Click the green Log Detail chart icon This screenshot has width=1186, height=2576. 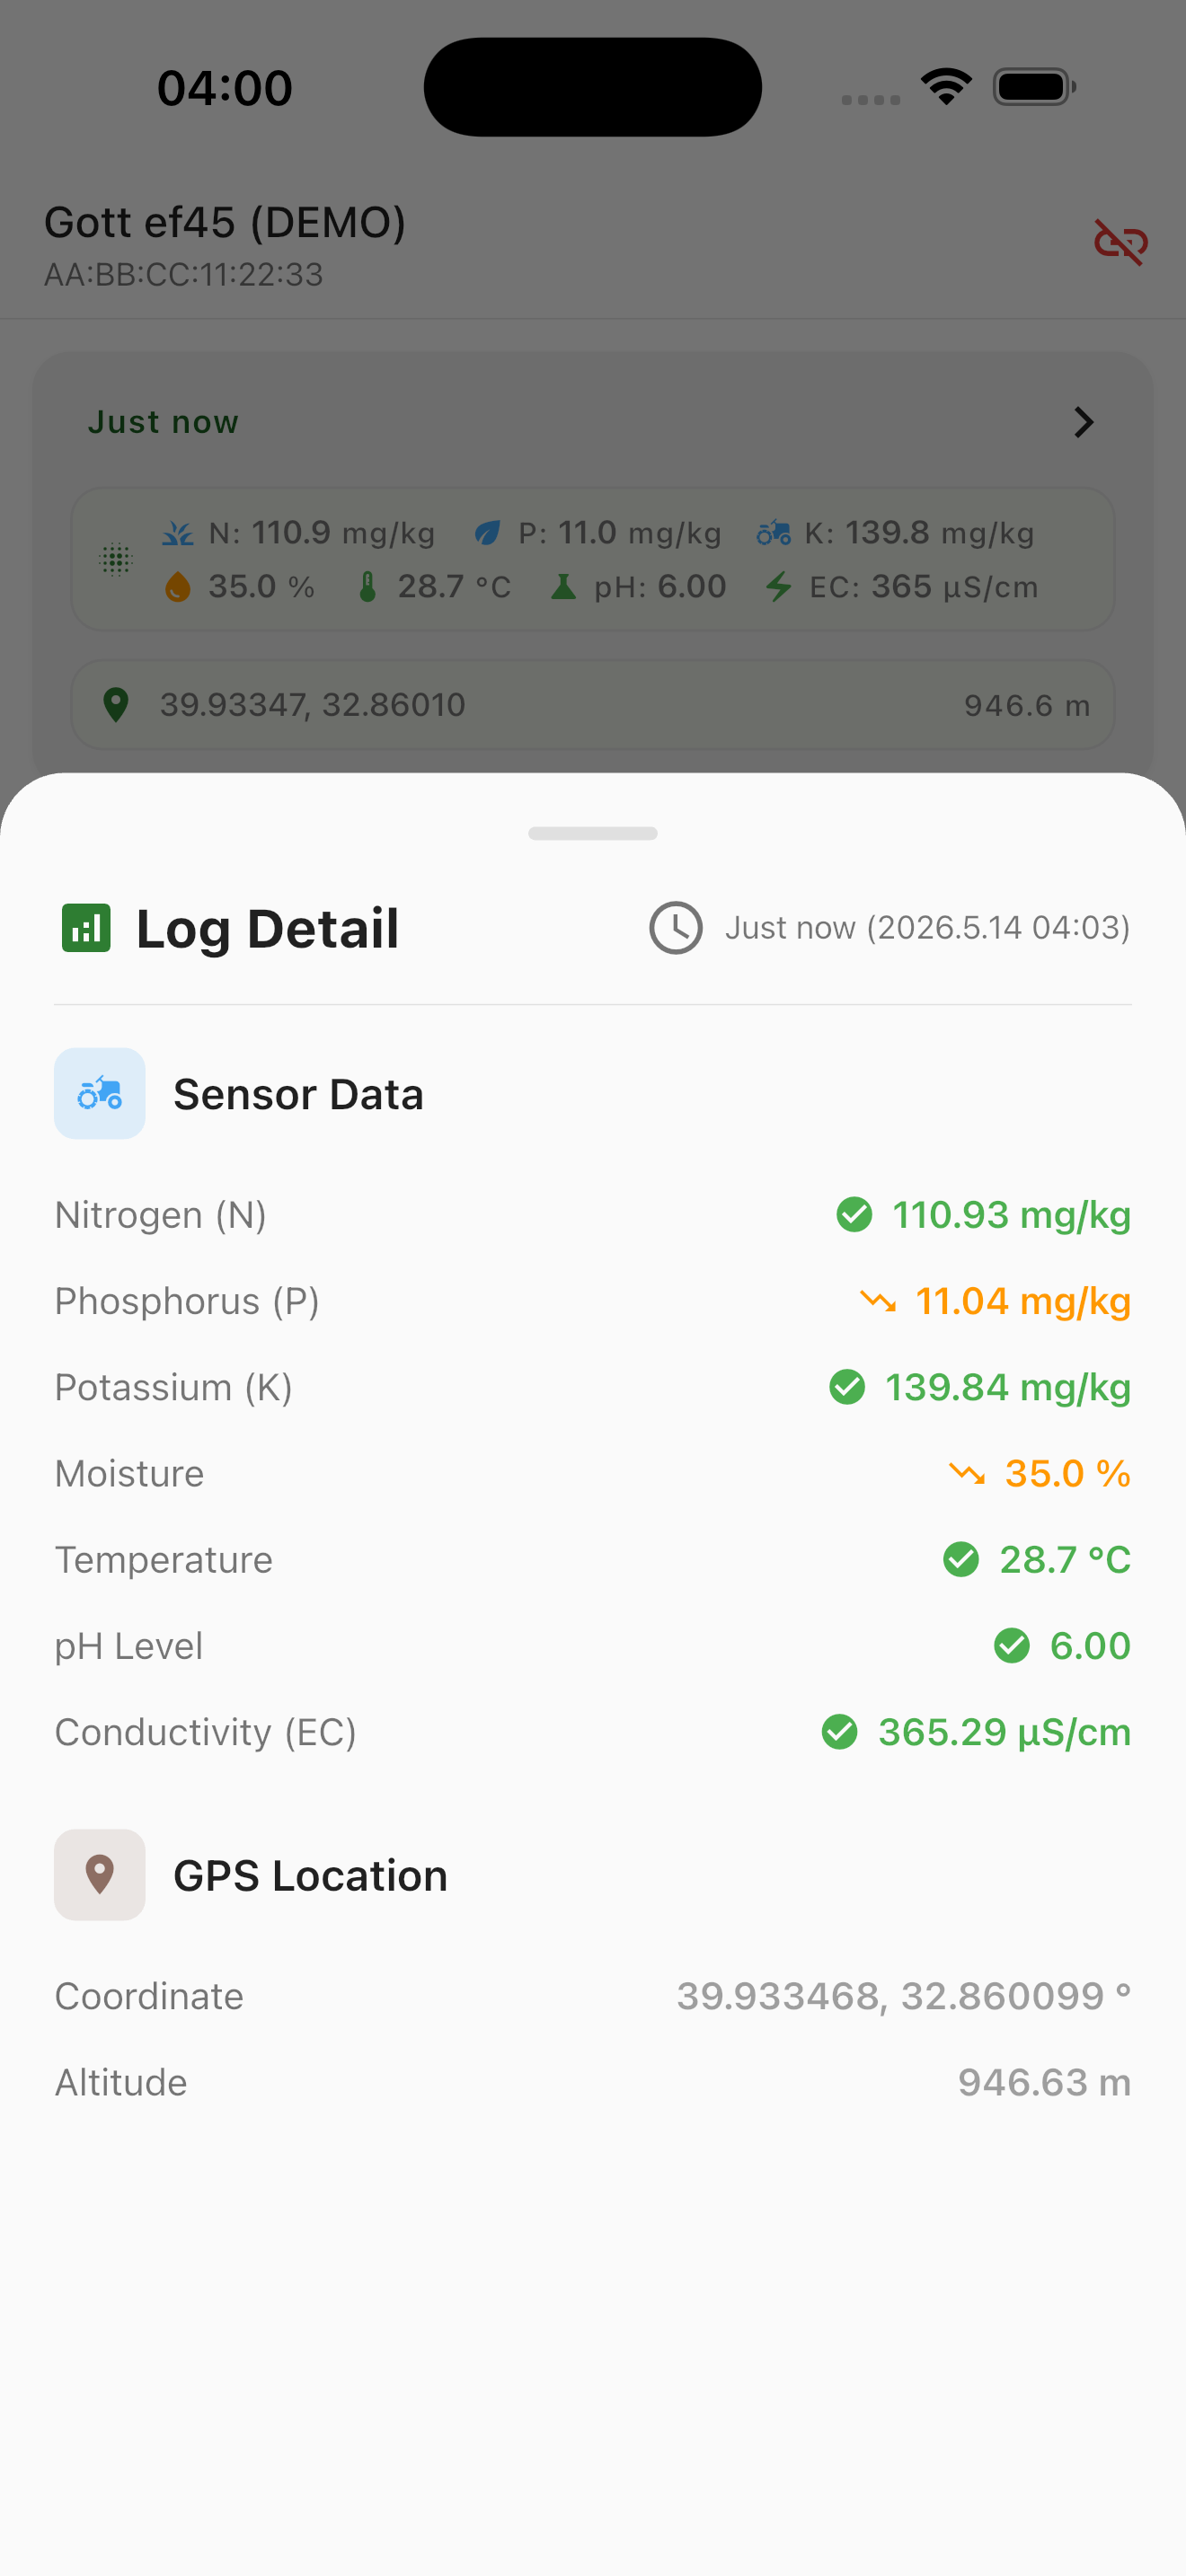[86, 928]
